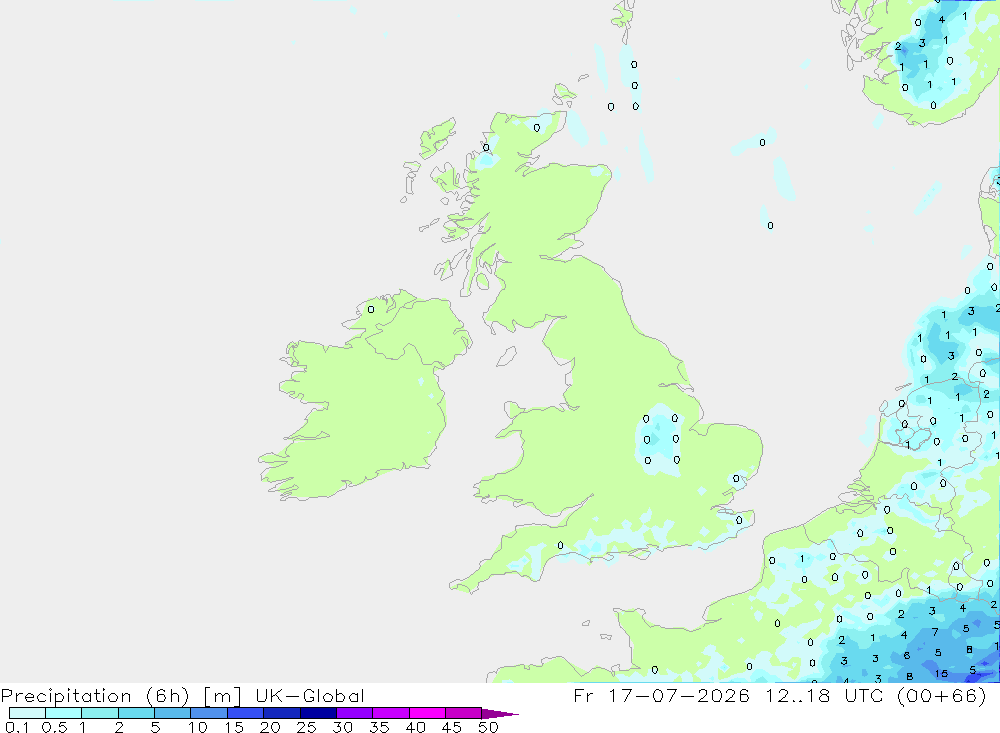Click the '7' rainfall value over Germany
The image size is (1000, 733).
(935, 632)
